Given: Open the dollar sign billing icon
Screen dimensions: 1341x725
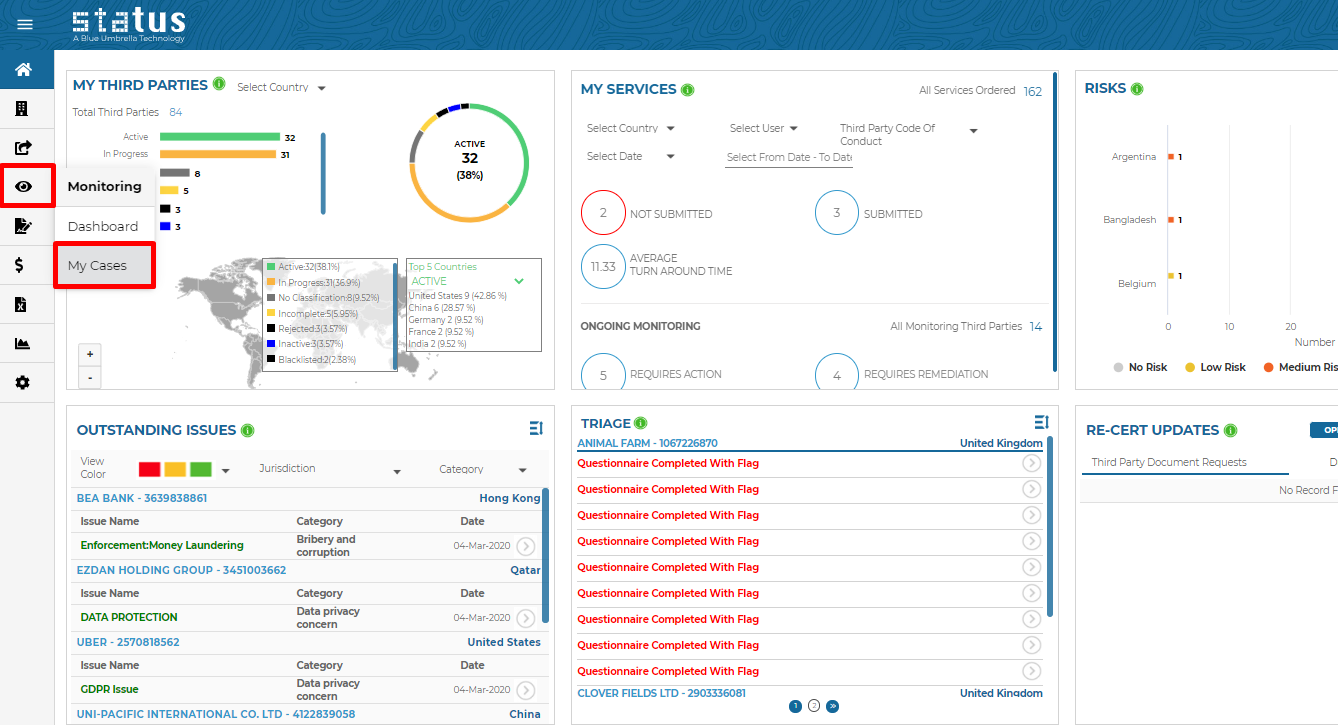Looking at the screenshot, I should pos(22,265).
